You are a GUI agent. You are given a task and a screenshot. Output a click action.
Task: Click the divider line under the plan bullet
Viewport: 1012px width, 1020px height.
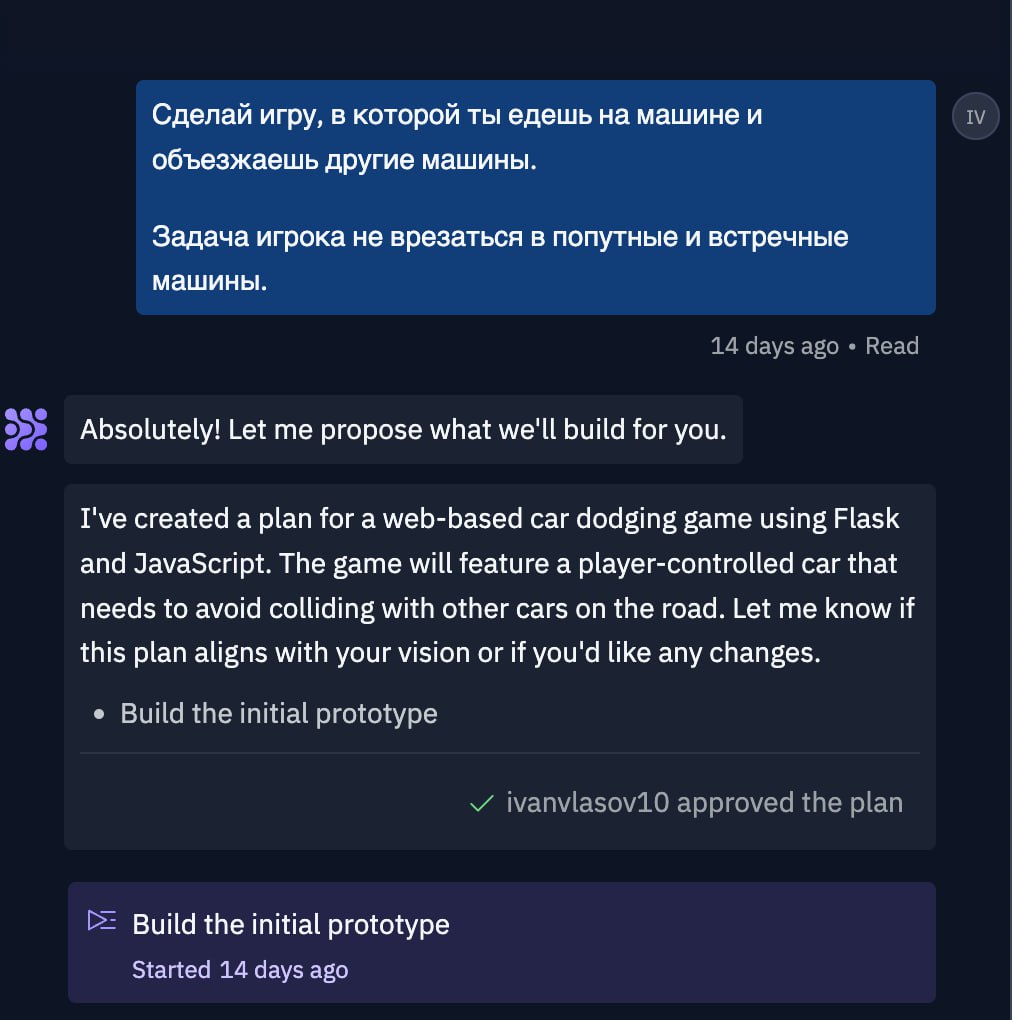pyautogui.click(x=499, y=753)
